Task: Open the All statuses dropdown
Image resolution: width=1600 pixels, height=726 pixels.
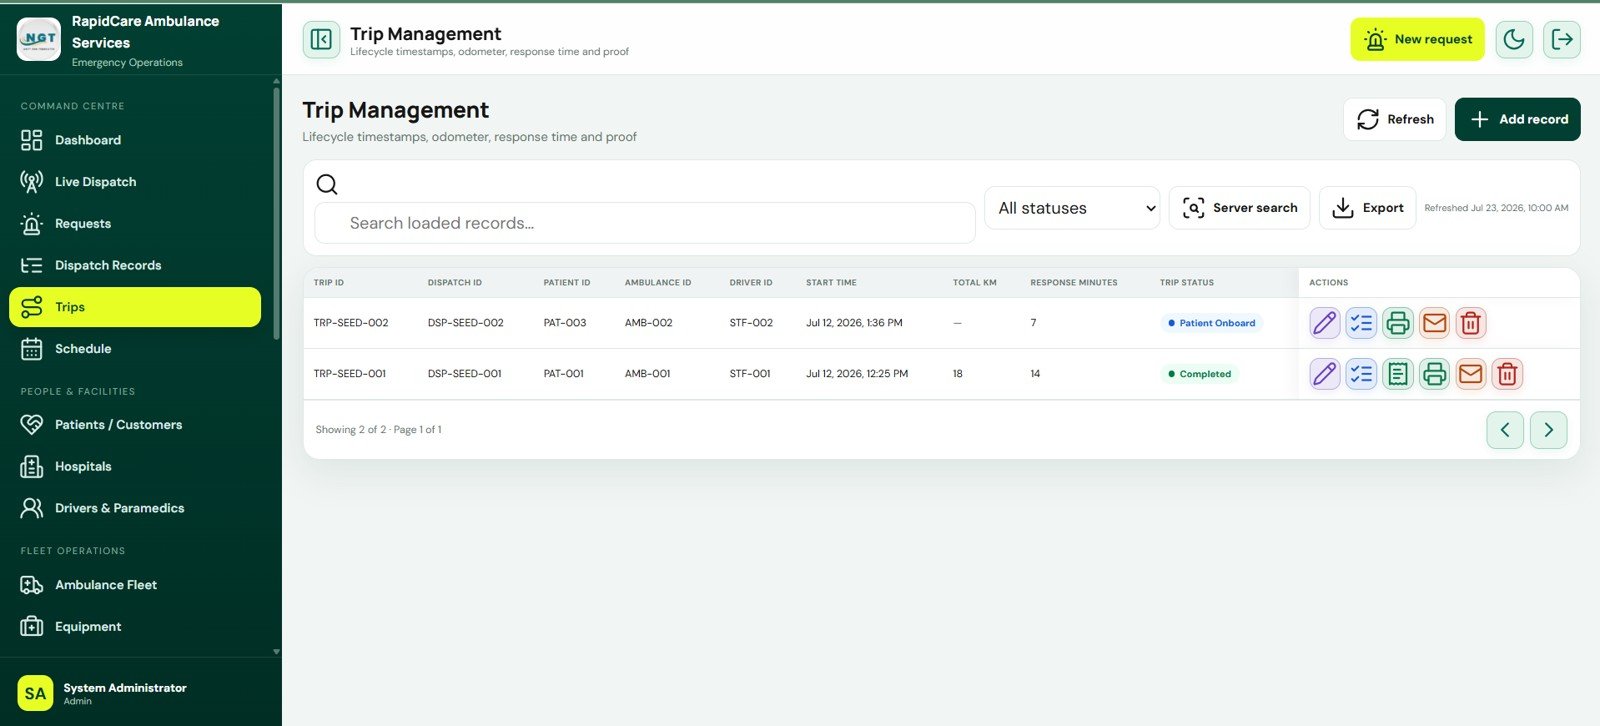Action: coord(1072,208)
